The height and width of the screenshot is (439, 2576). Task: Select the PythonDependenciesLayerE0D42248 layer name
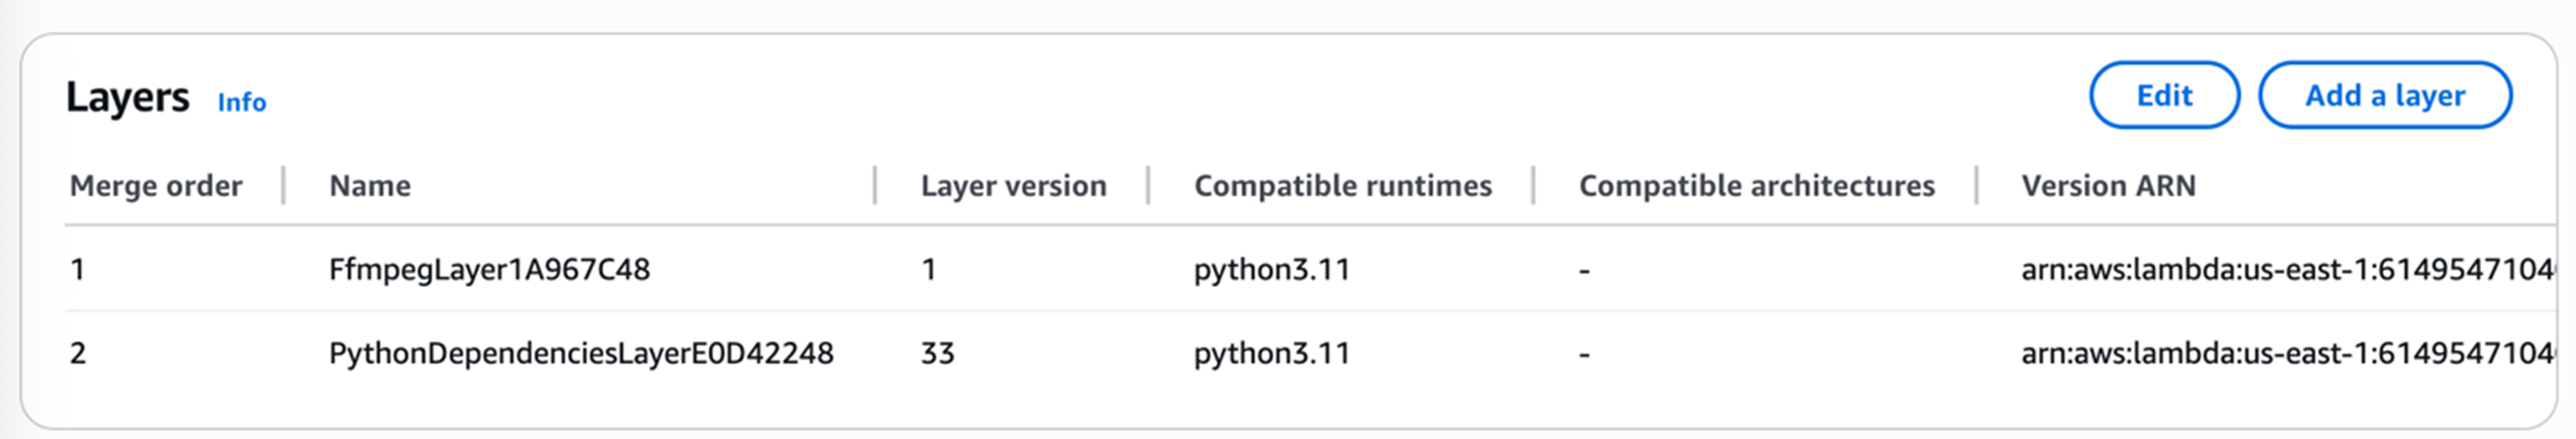581,354
